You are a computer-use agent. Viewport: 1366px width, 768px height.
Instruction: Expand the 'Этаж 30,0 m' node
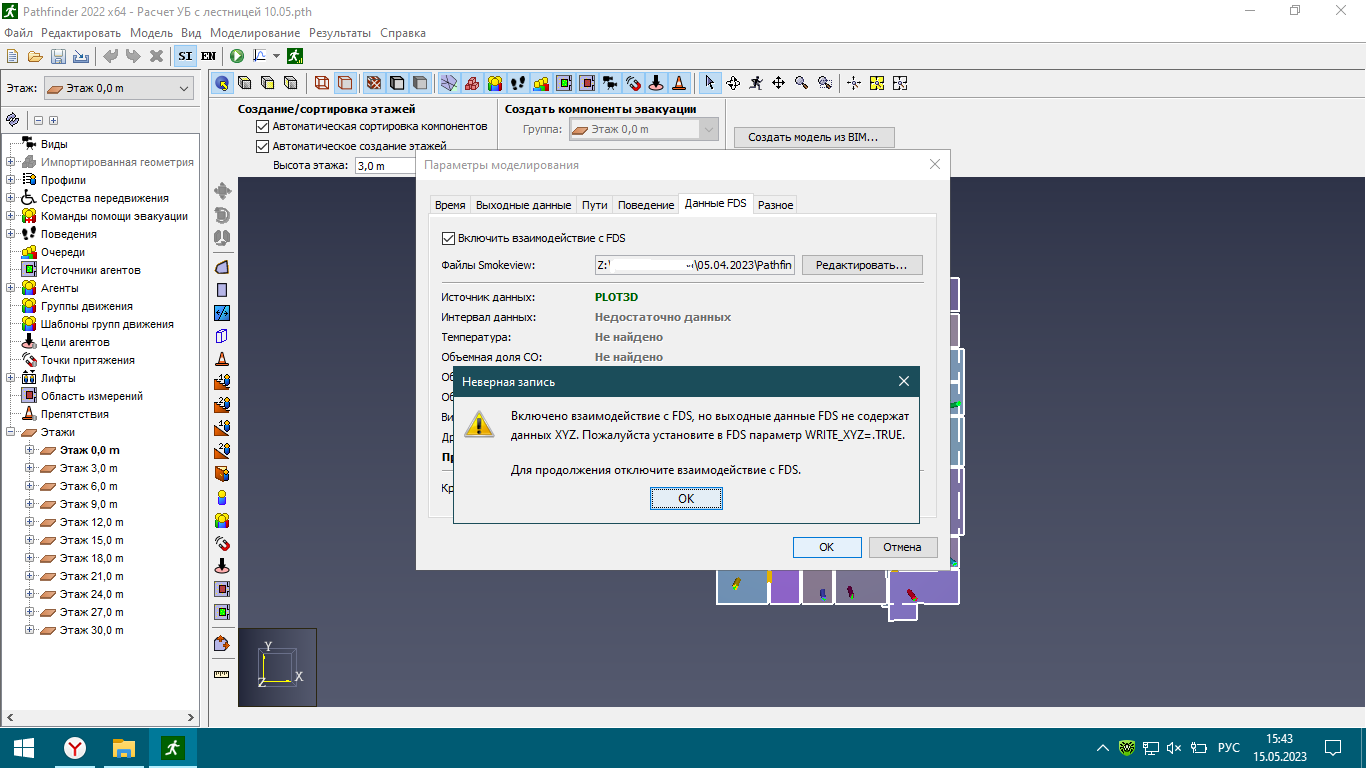[x=29, y=630]
